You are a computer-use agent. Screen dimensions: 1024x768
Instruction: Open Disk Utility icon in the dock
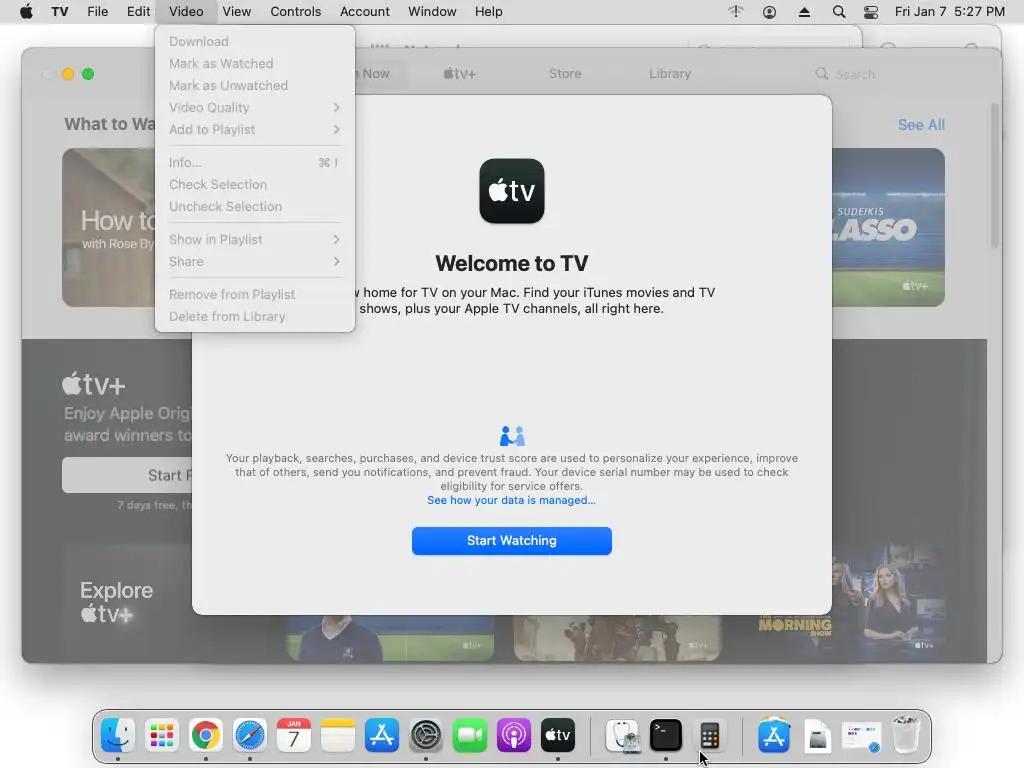[622, 735]
